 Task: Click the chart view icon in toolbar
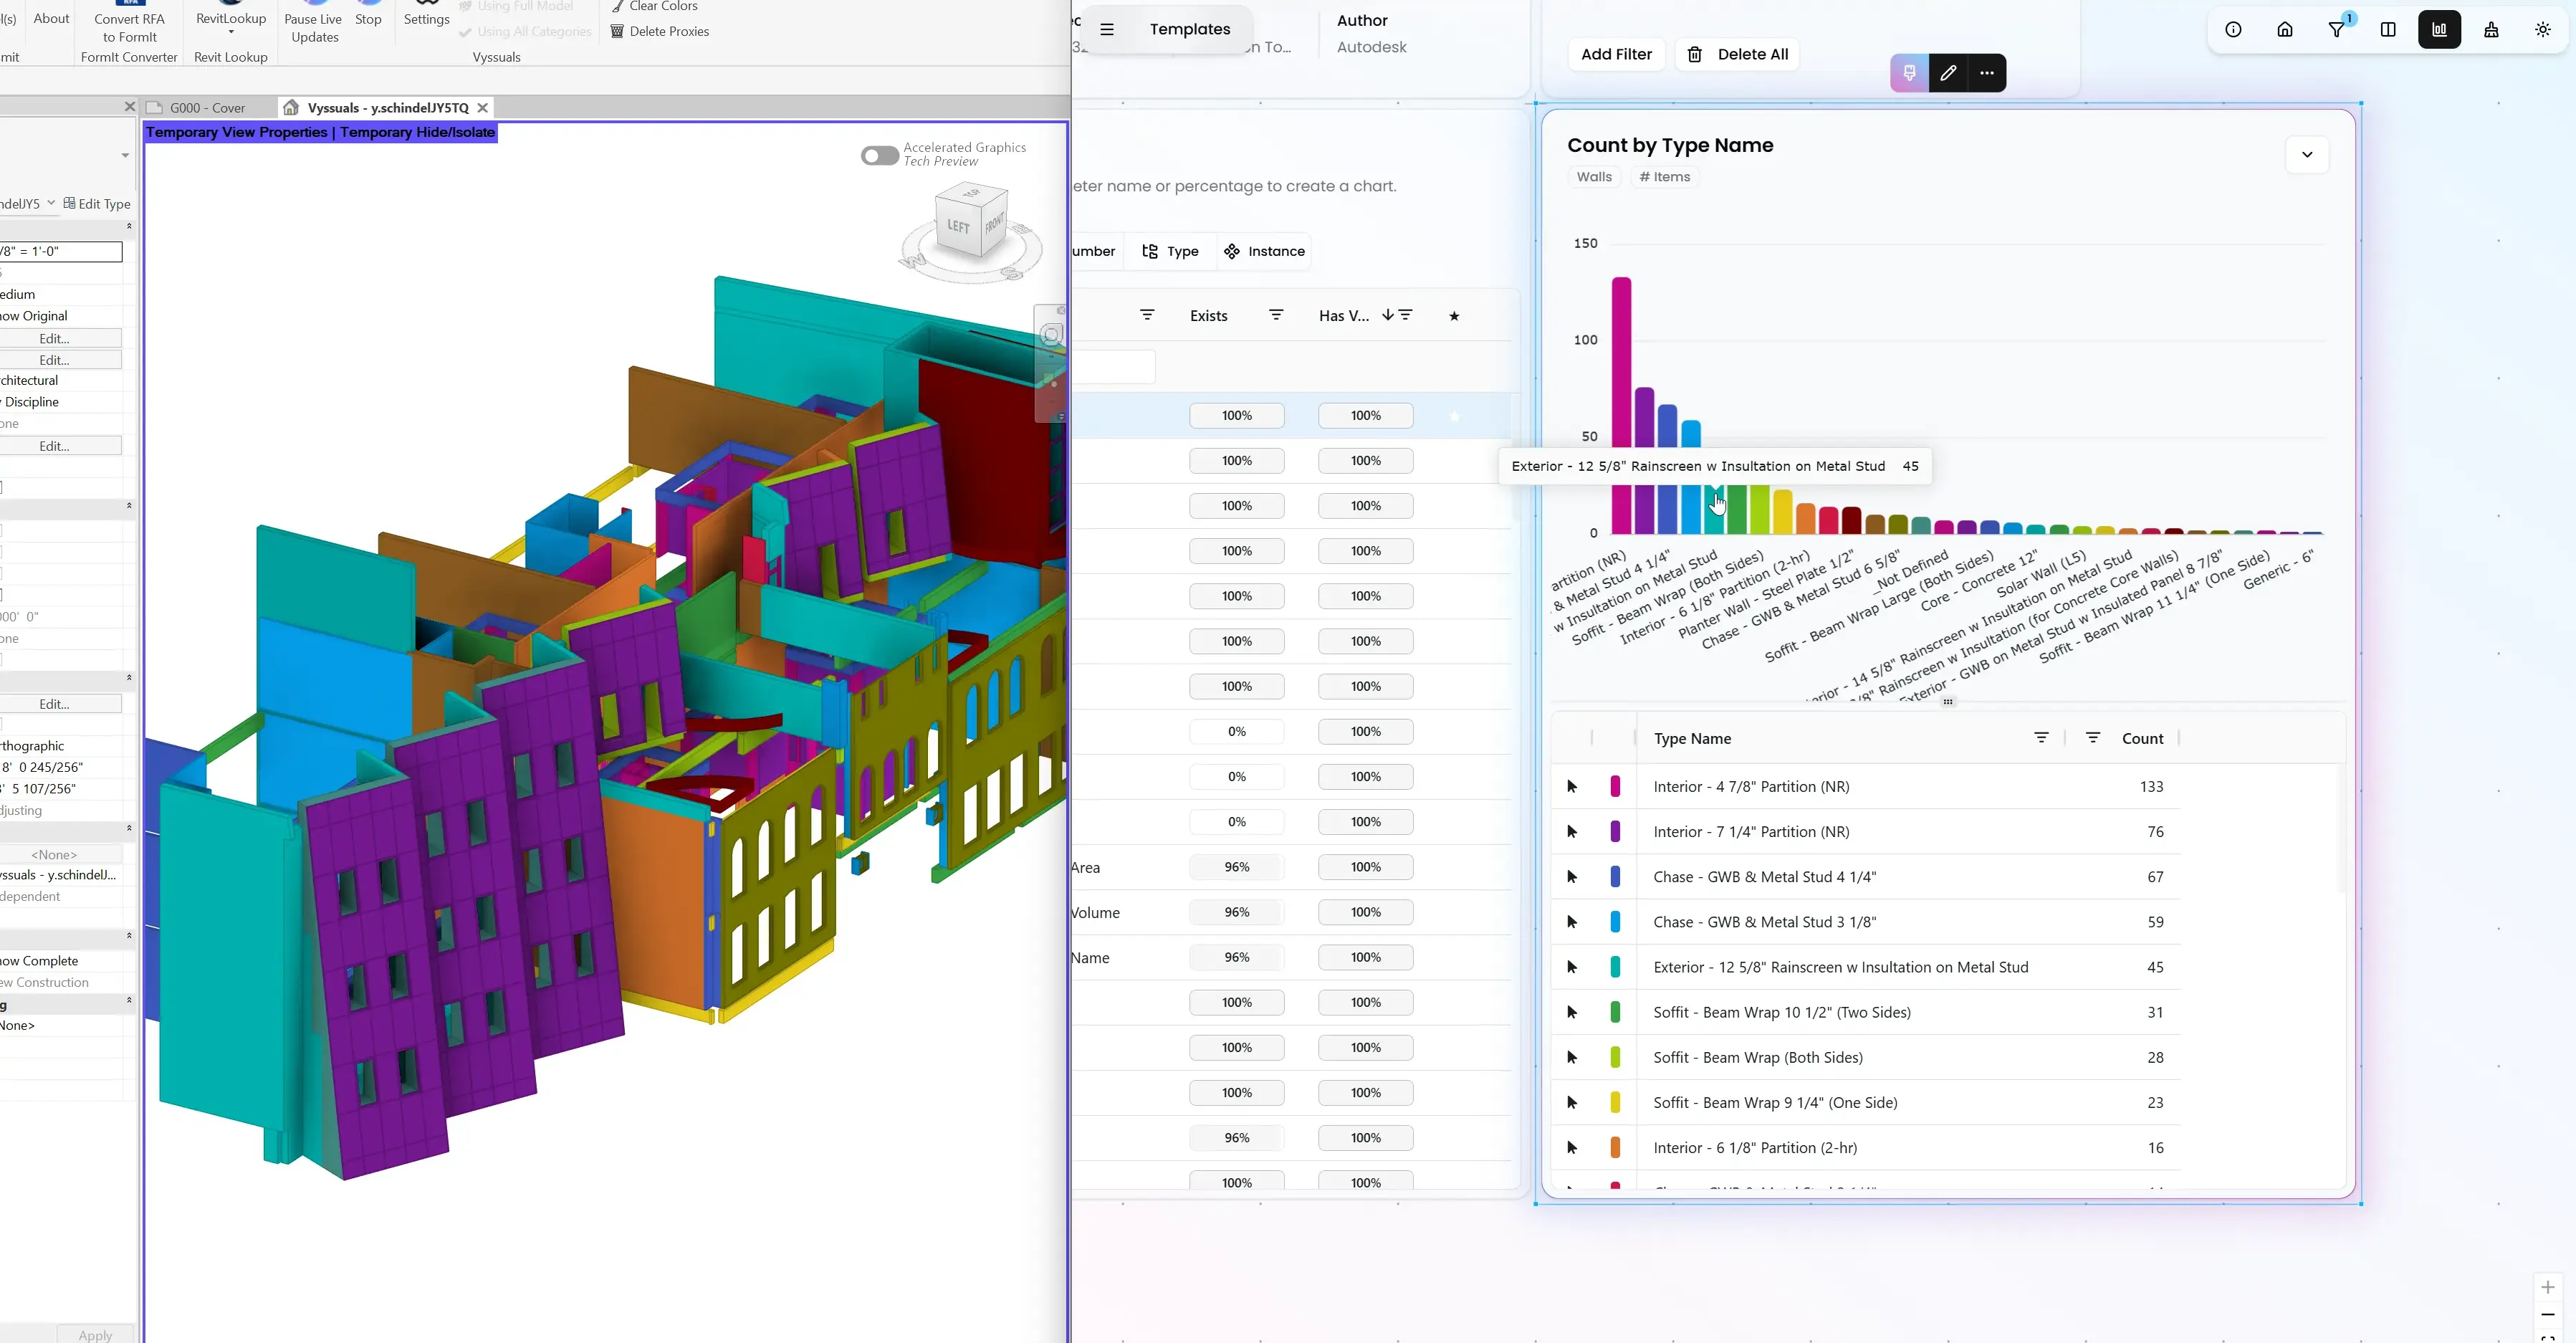coord(2439,30)
